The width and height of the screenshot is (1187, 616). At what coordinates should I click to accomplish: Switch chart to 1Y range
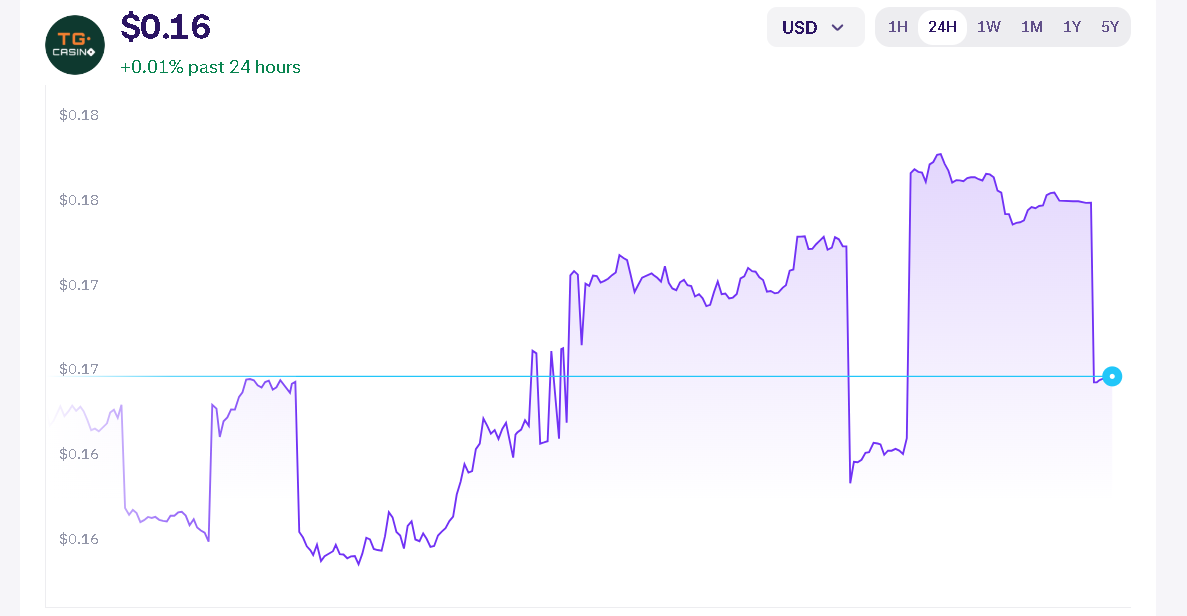tap(1072, 27)
